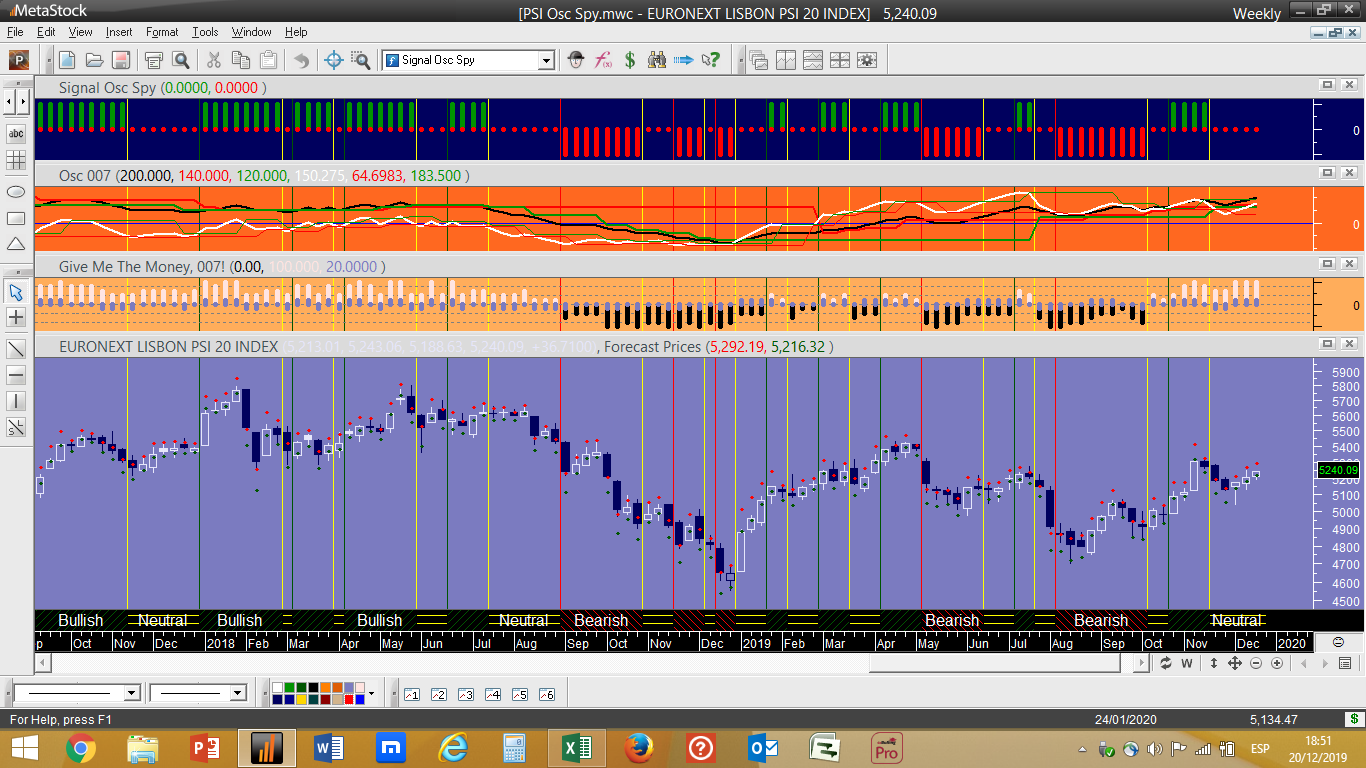Screen dimensions: 1366x768
Task: Open the Tools menu
Action: [205, 32]
